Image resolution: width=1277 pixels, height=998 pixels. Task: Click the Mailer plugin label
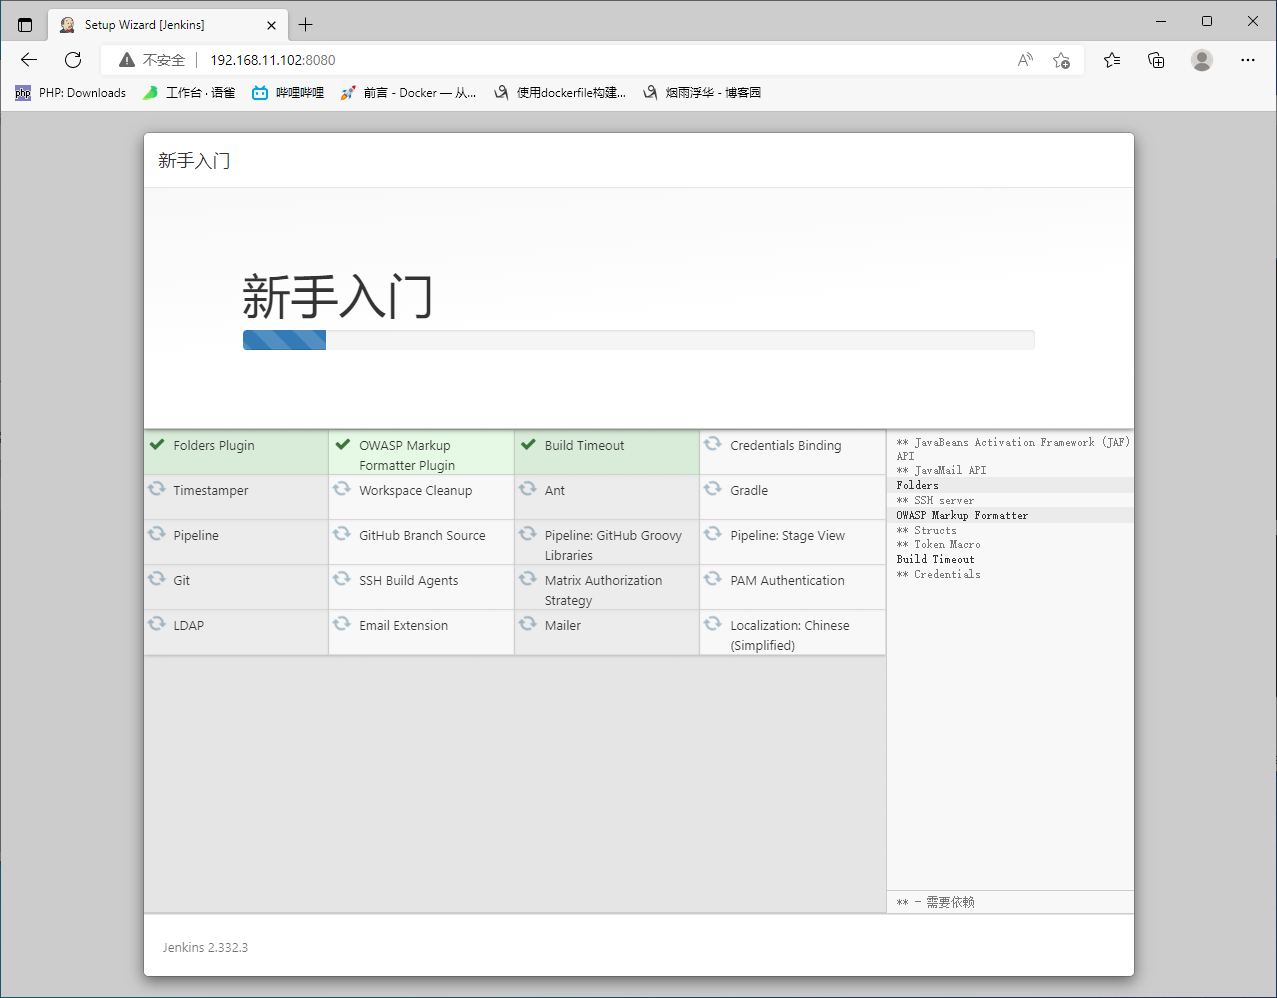coord(563,626)
